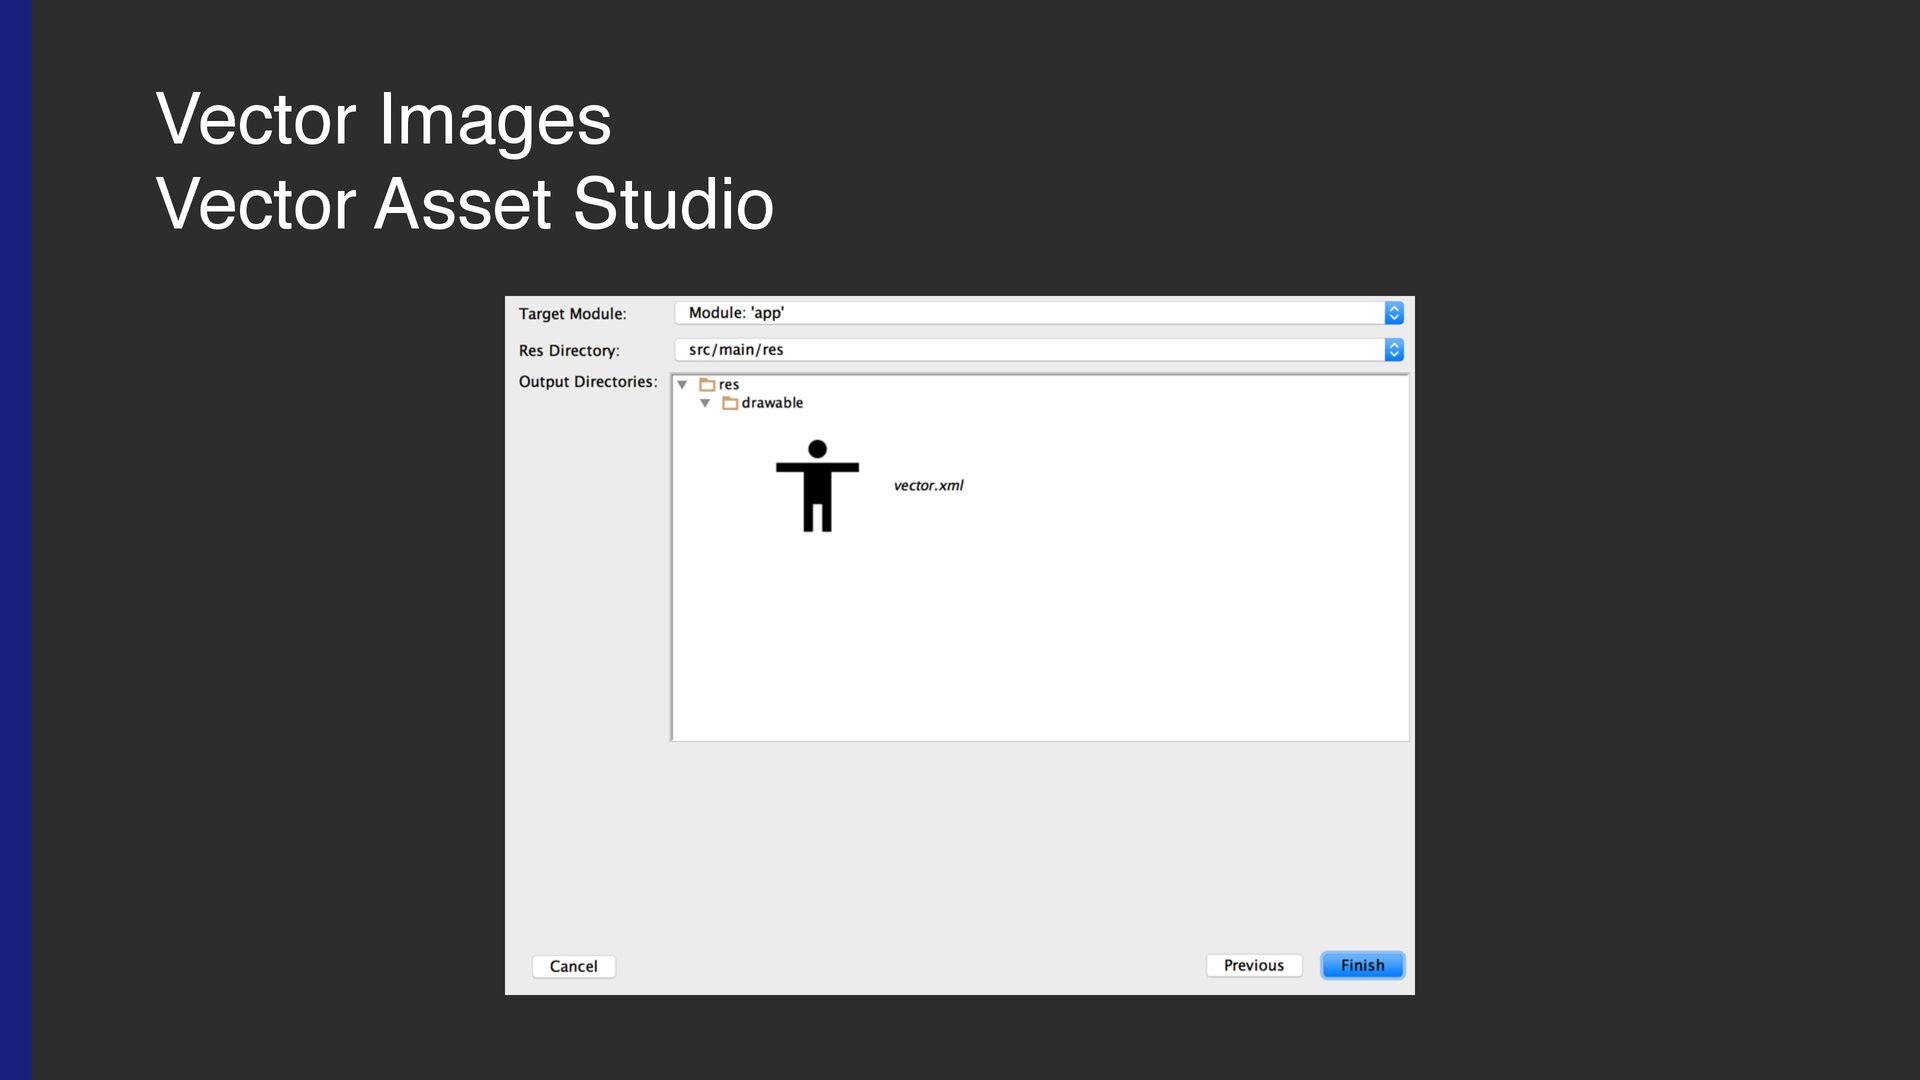Screen dimensions: 1920x1080
Task: Go back with the Previous button
Action: click(1254, 965)
